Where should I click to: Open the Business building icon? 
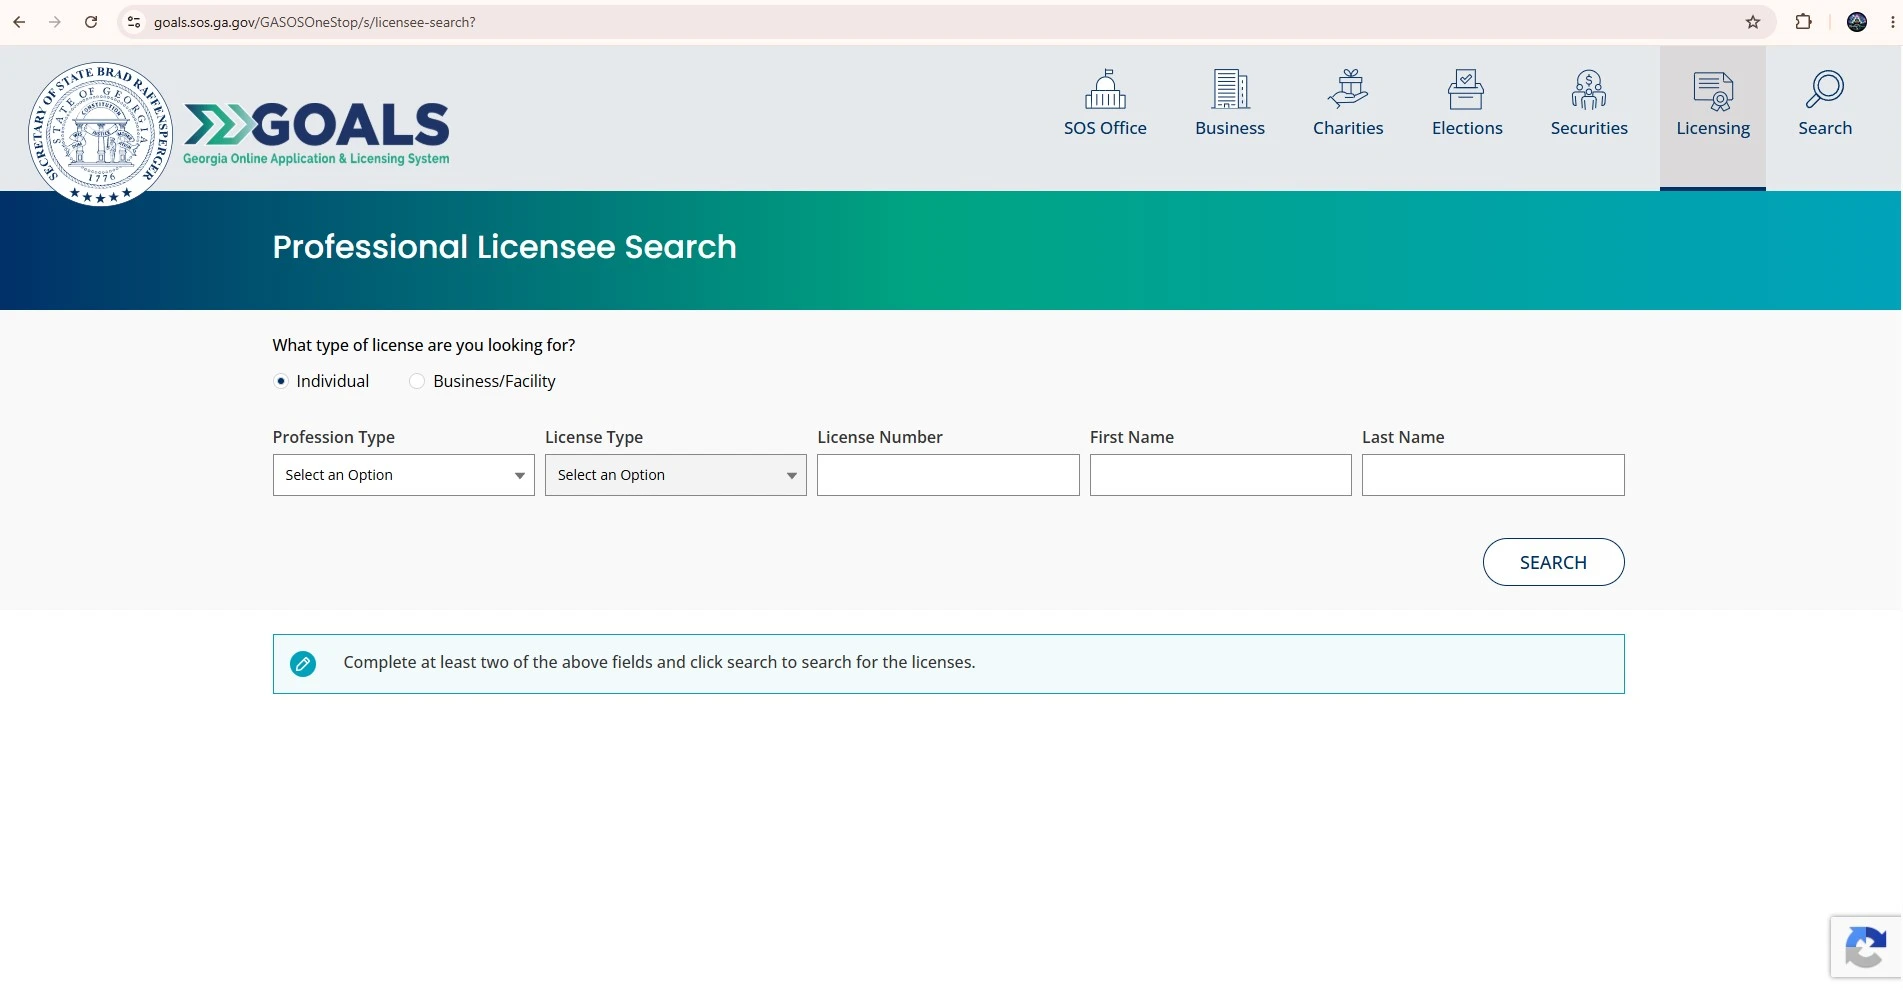pos(1230,89)
